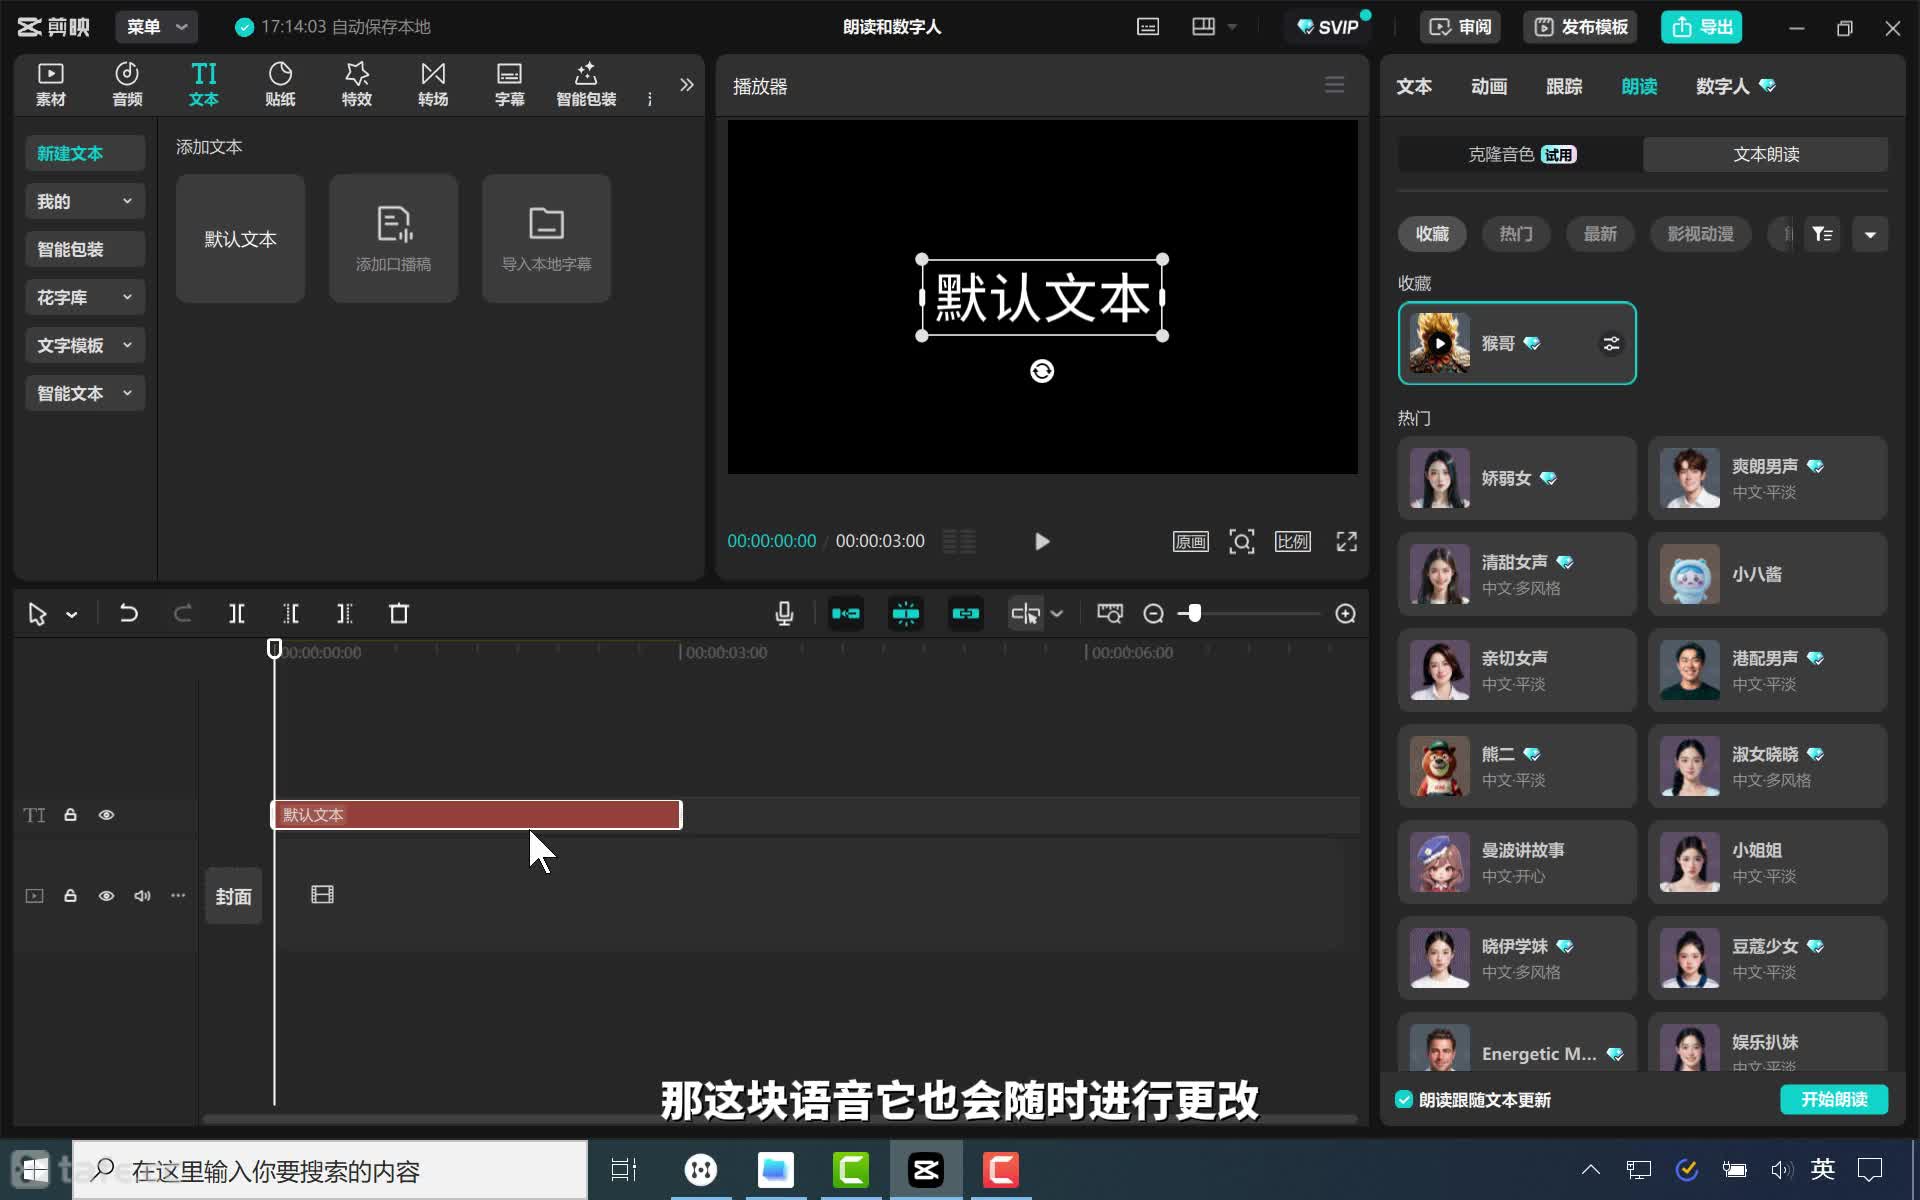Viewport: 1920px width, 1200px height.
Task: Switch to the 数字人 tab
Action: [x=1735, y=86]
